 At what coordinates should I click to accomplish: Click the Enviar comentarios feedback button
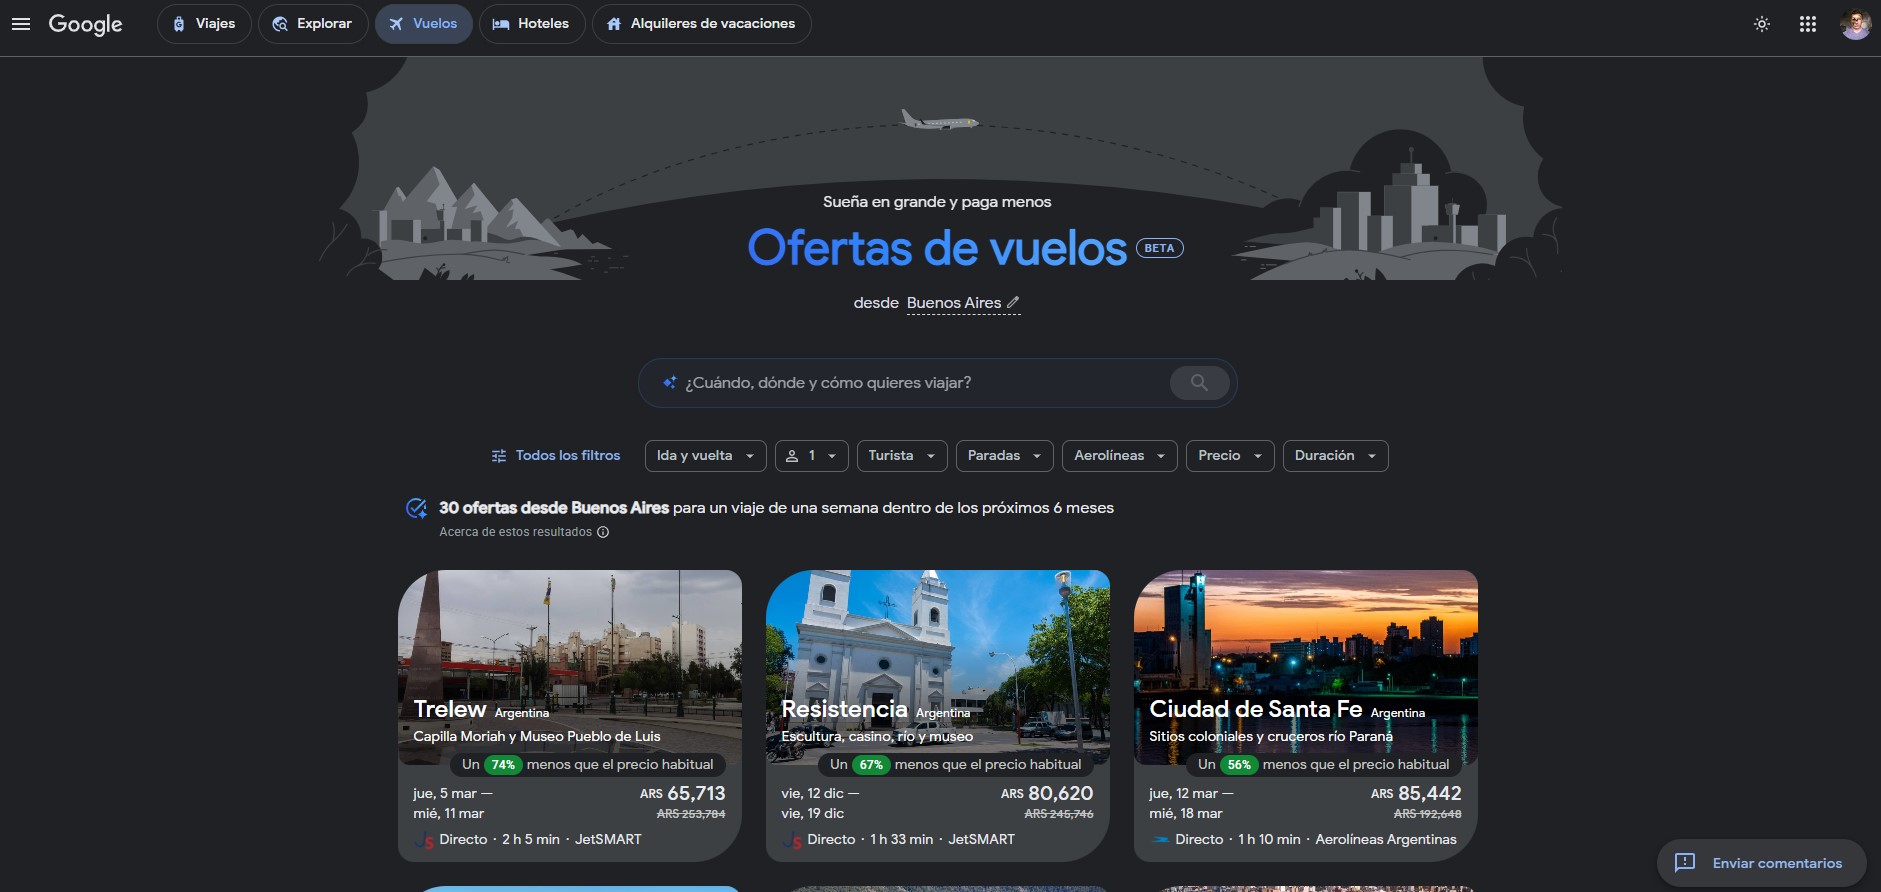point(1761,863)
